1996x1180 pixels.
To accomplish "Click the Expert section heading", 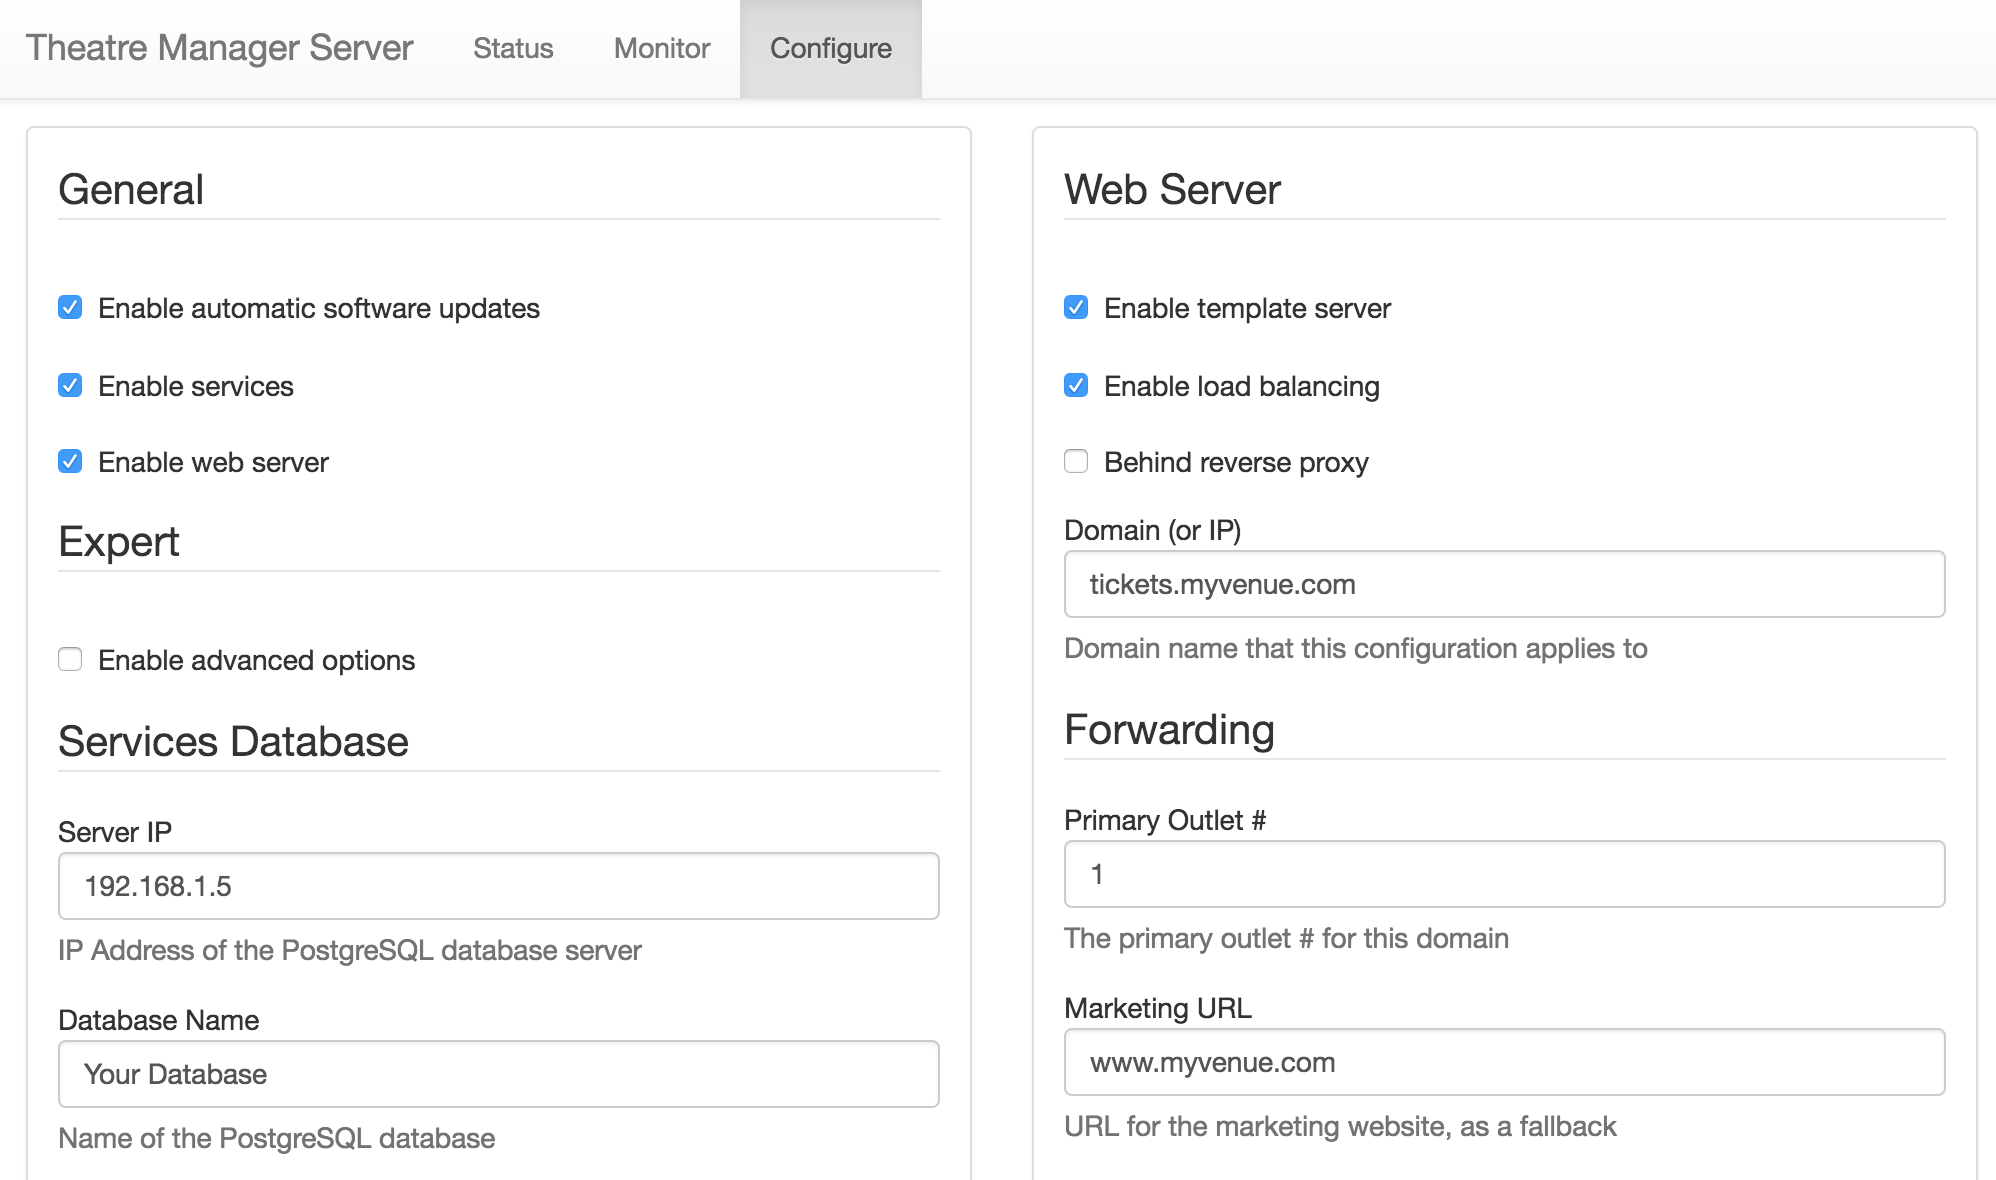I will pyautogui.click(x=119, y=541).
